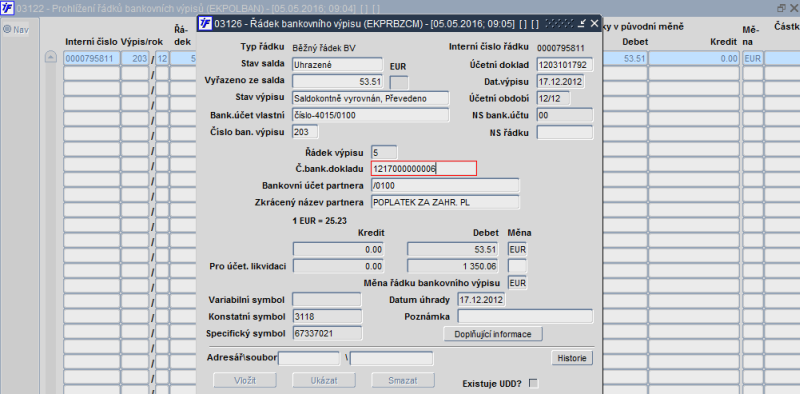This screenshot has width=800, height=394.
Task: Click the scroll-up arrow beside first table row
Action: click(51, 58)
